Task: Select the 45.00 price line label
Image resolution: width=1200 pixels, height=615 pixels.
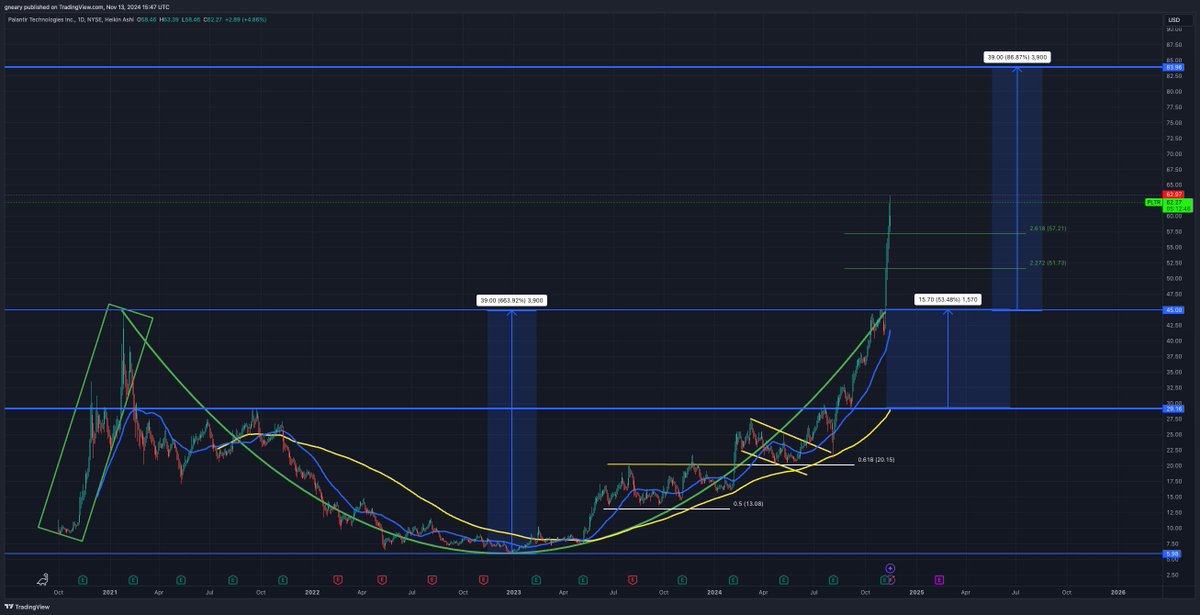Action: (x=1174, y=310)
